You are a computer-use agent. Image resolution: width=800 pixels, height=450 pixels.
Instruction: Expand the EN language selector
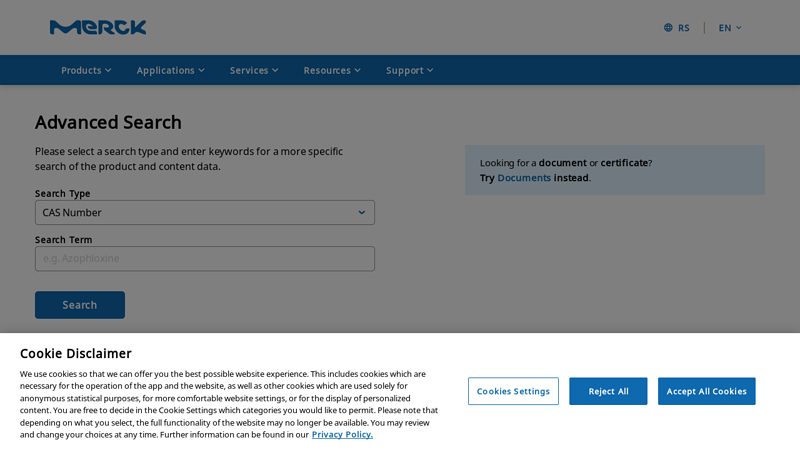point(730,28)
